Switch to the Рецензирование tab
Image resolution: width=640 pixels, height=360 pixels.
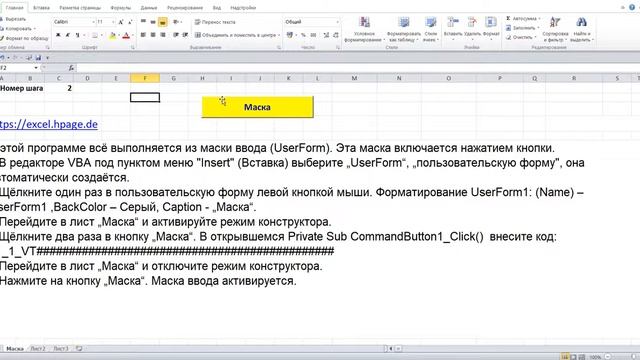[x=185, y=8]
